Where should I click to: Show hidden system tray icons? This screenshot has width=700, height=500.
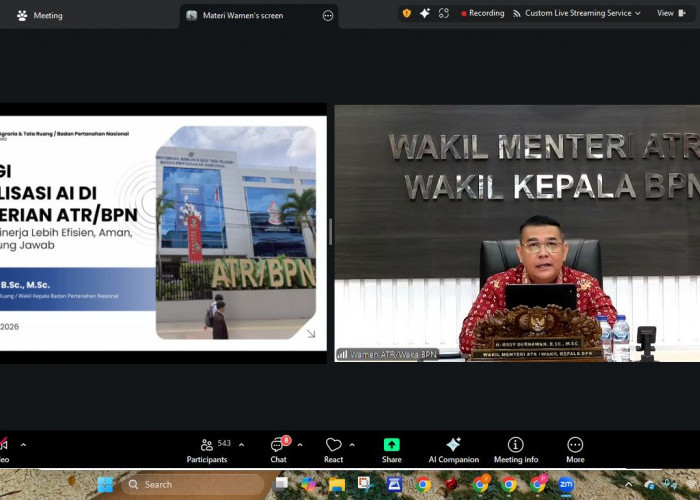pos(629,485)
